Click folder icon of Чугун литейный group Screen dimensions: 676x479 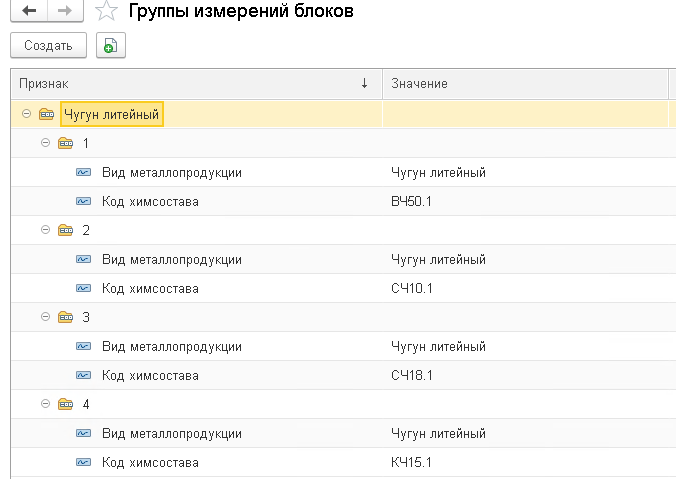47,115
